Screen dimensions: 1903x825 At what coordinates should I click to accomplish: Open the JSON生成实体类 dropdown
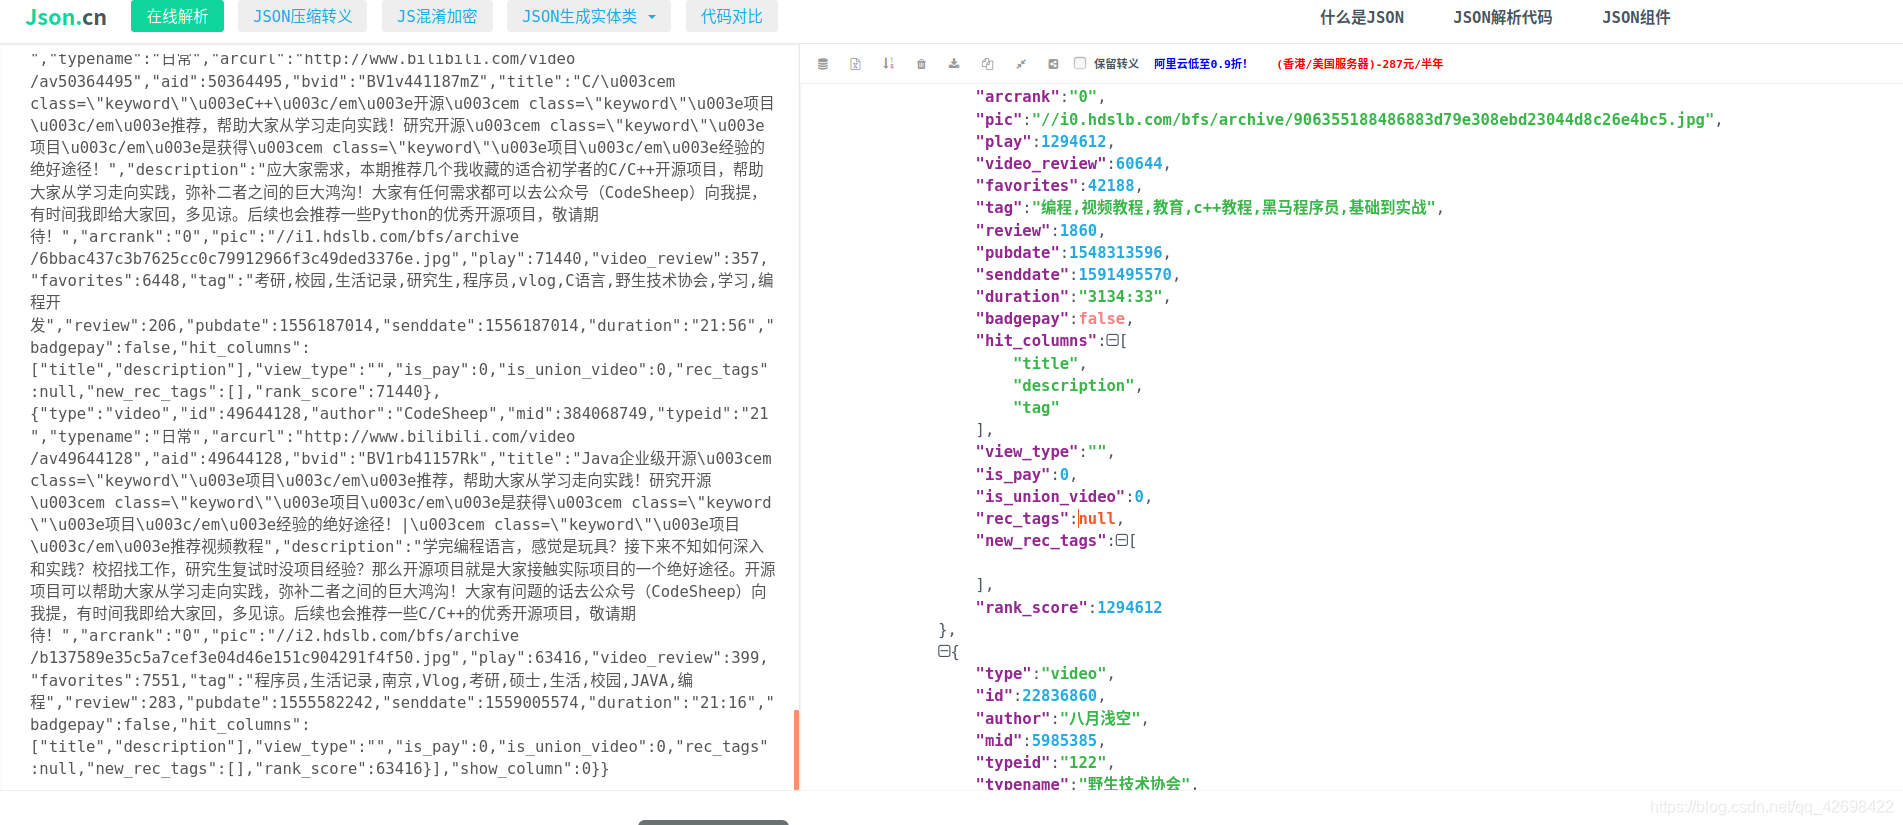coord(589,16)
